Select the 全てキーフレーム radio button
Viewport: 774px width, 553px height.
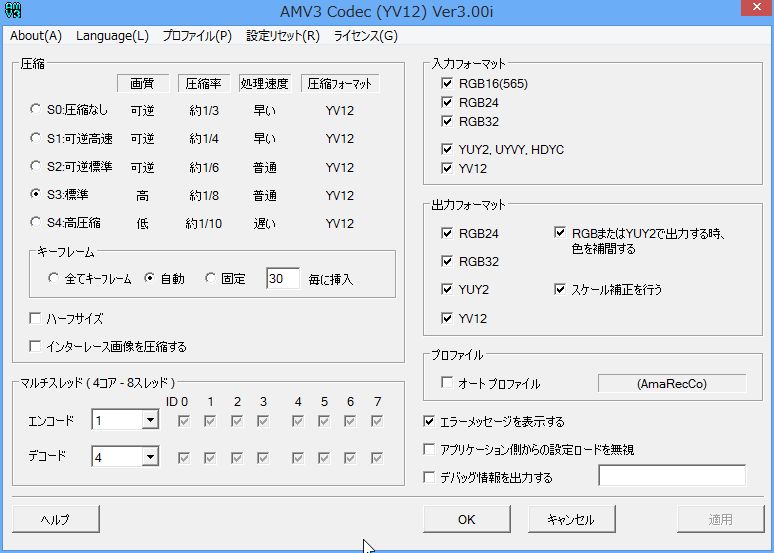tap(54, 279)
